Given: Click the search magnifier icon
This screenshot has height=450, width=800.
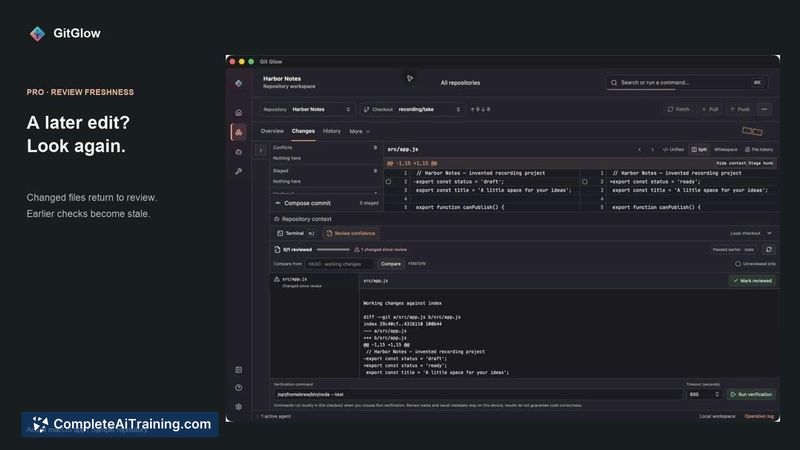Looking at the screenshot, I should pyautogui.click(x=614, y=83).
